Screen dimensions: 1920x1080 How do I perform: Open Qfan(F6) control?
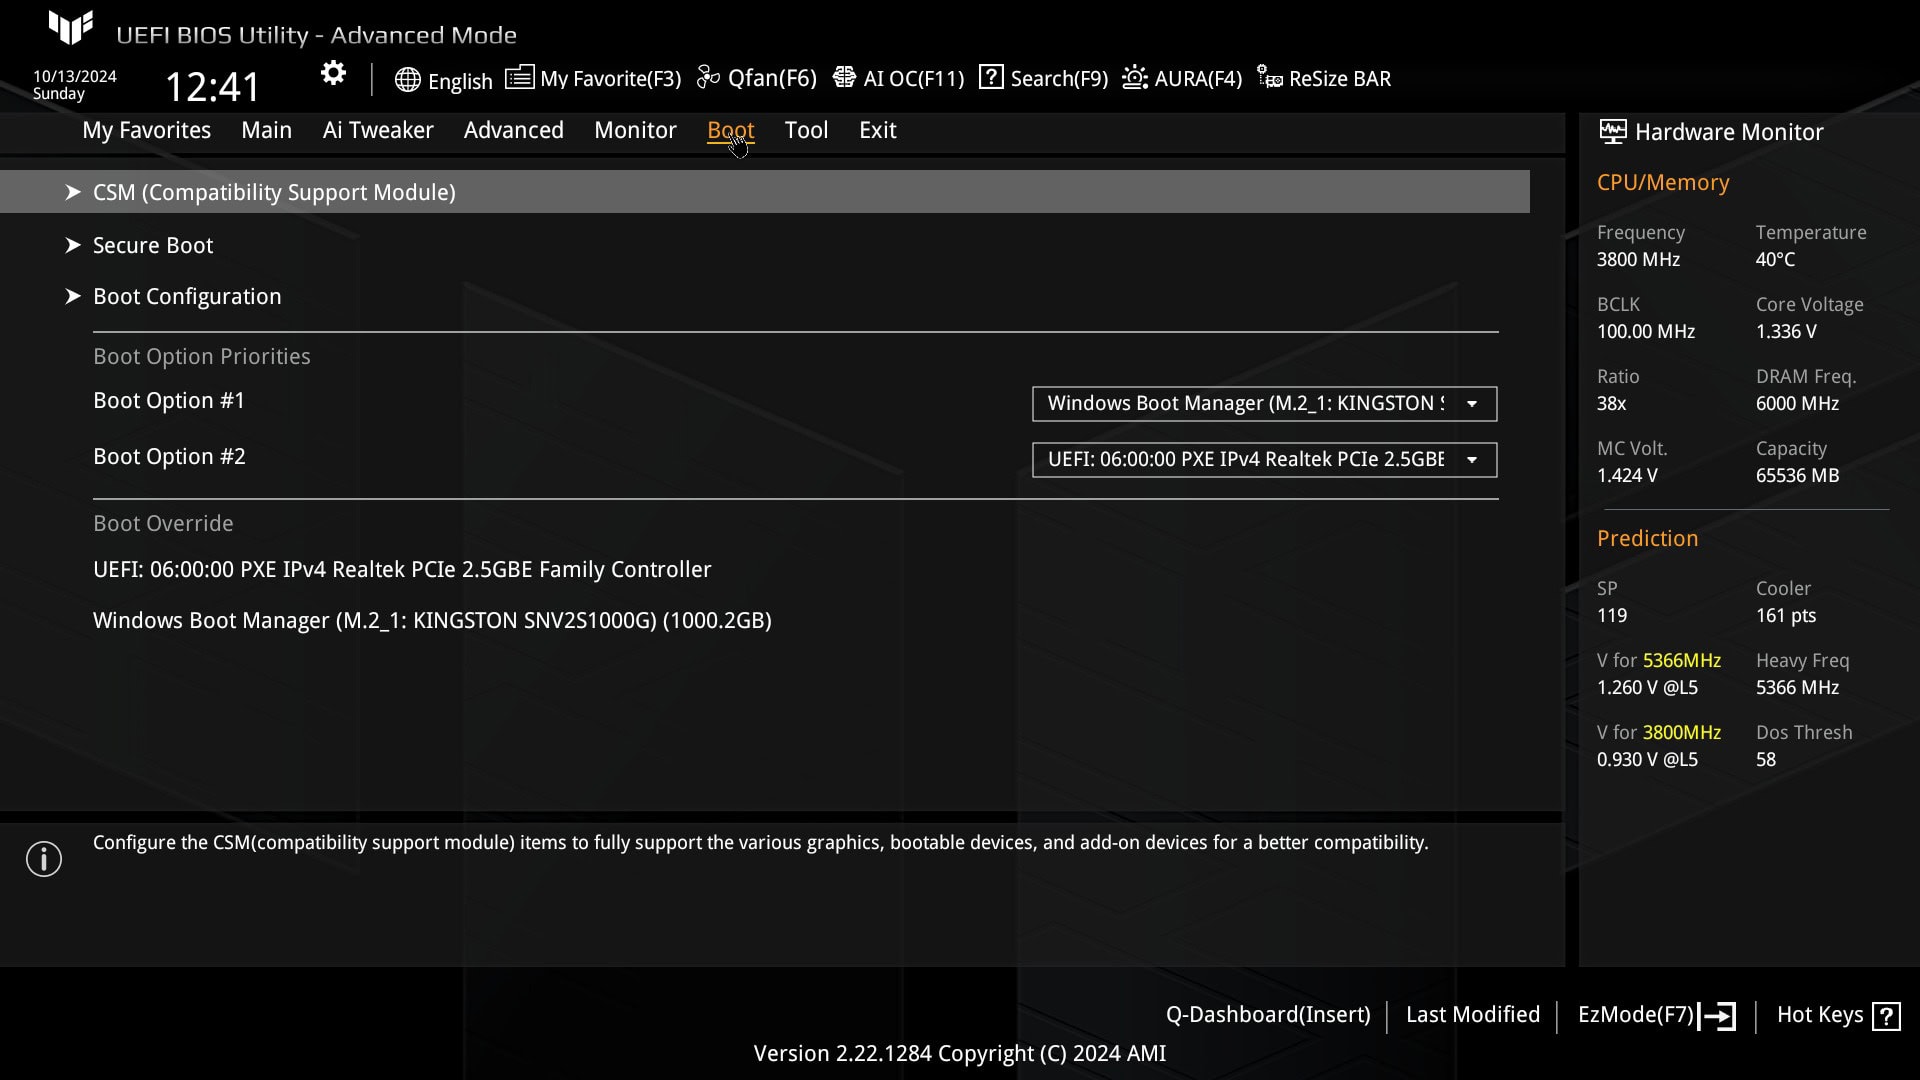(772, 78)
